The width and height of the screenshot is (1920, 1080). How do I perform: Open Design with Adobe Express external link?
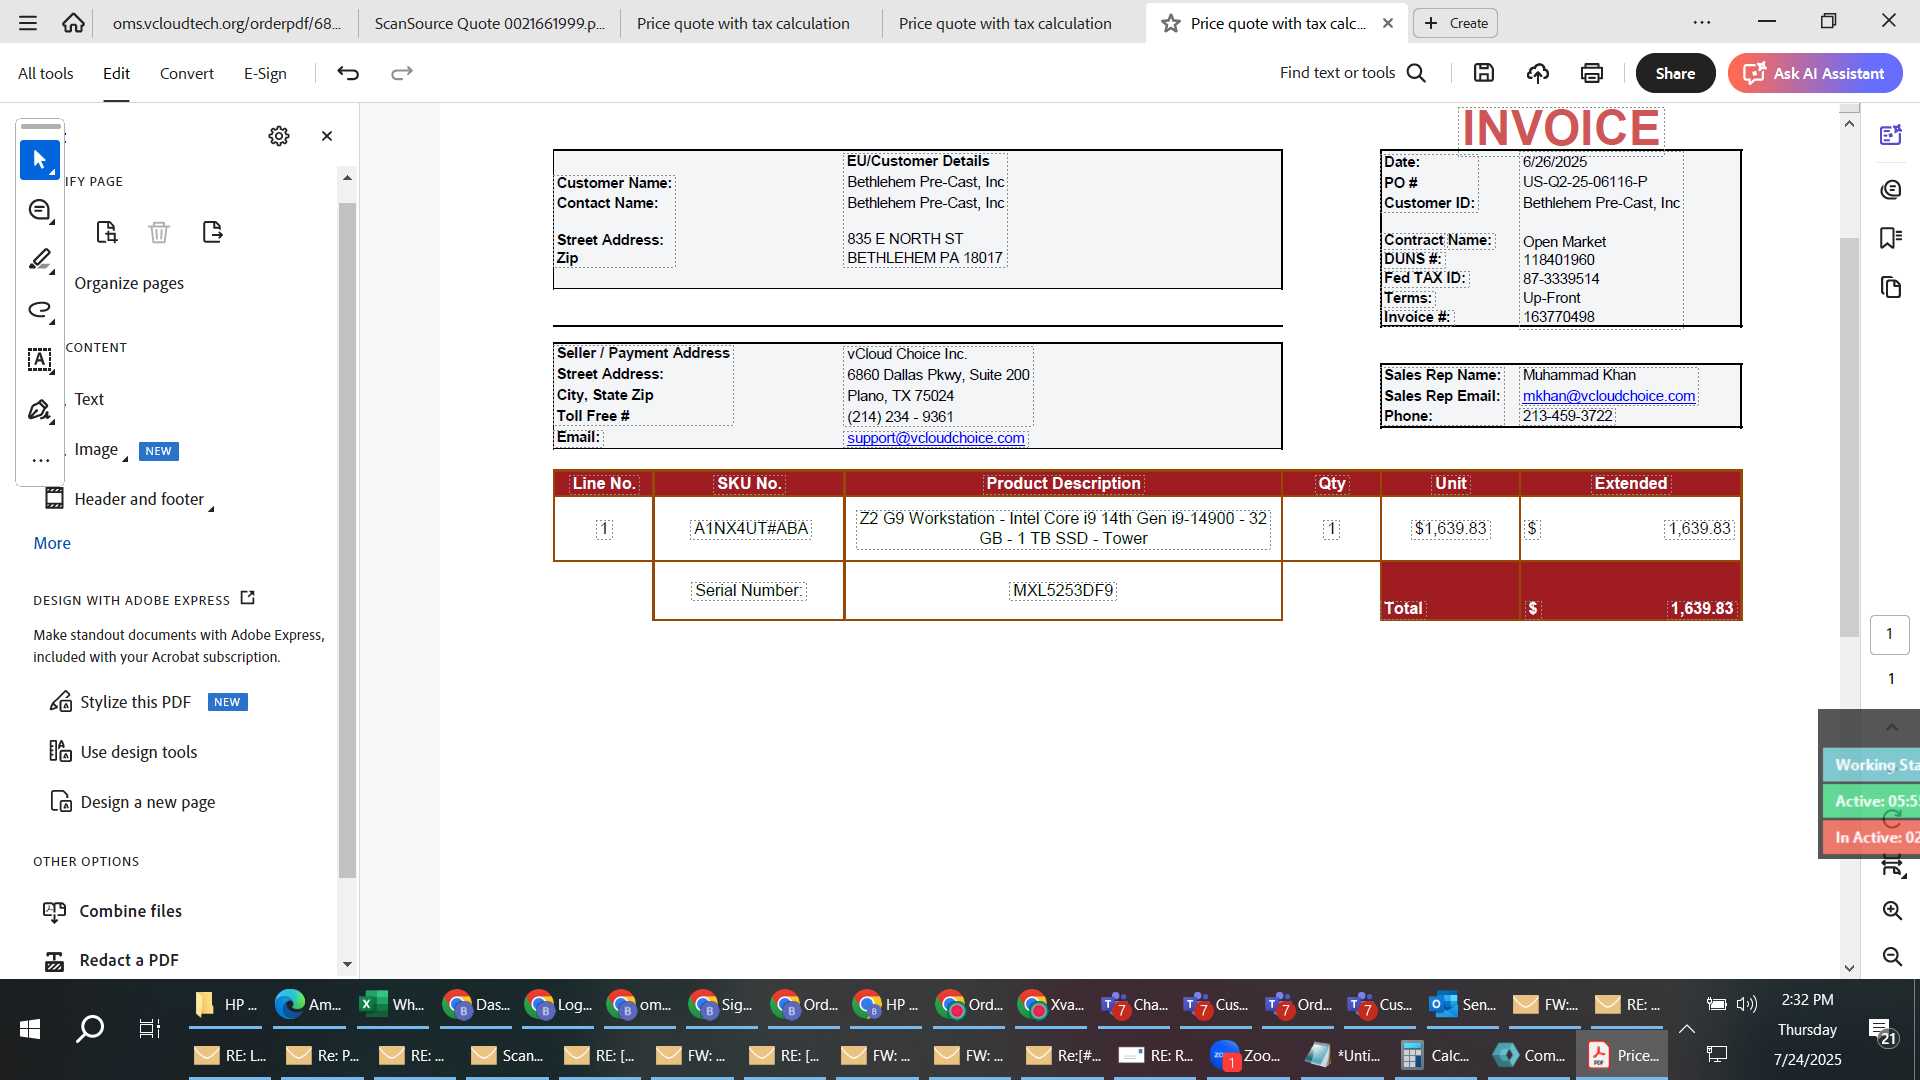tap(248, 598)
